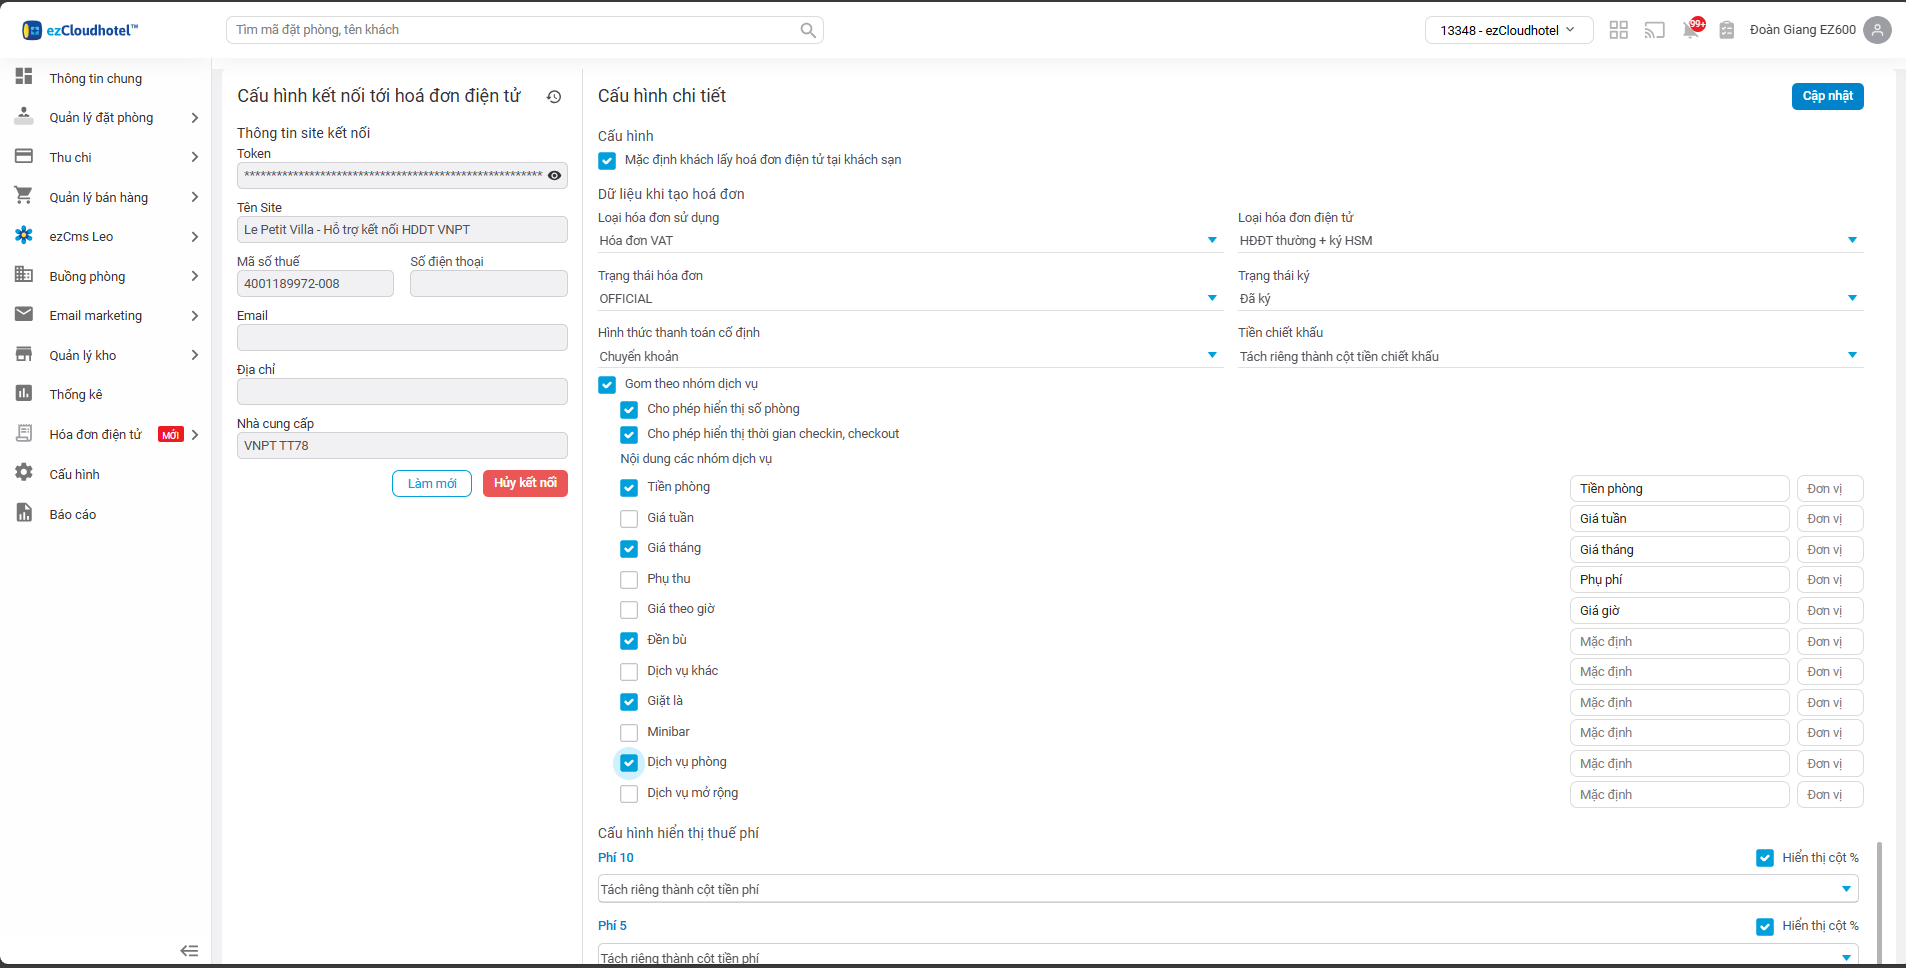This screenshot has width=1906, height=968.
Task: Click the notification bell icon
Action: (1690, 30)
